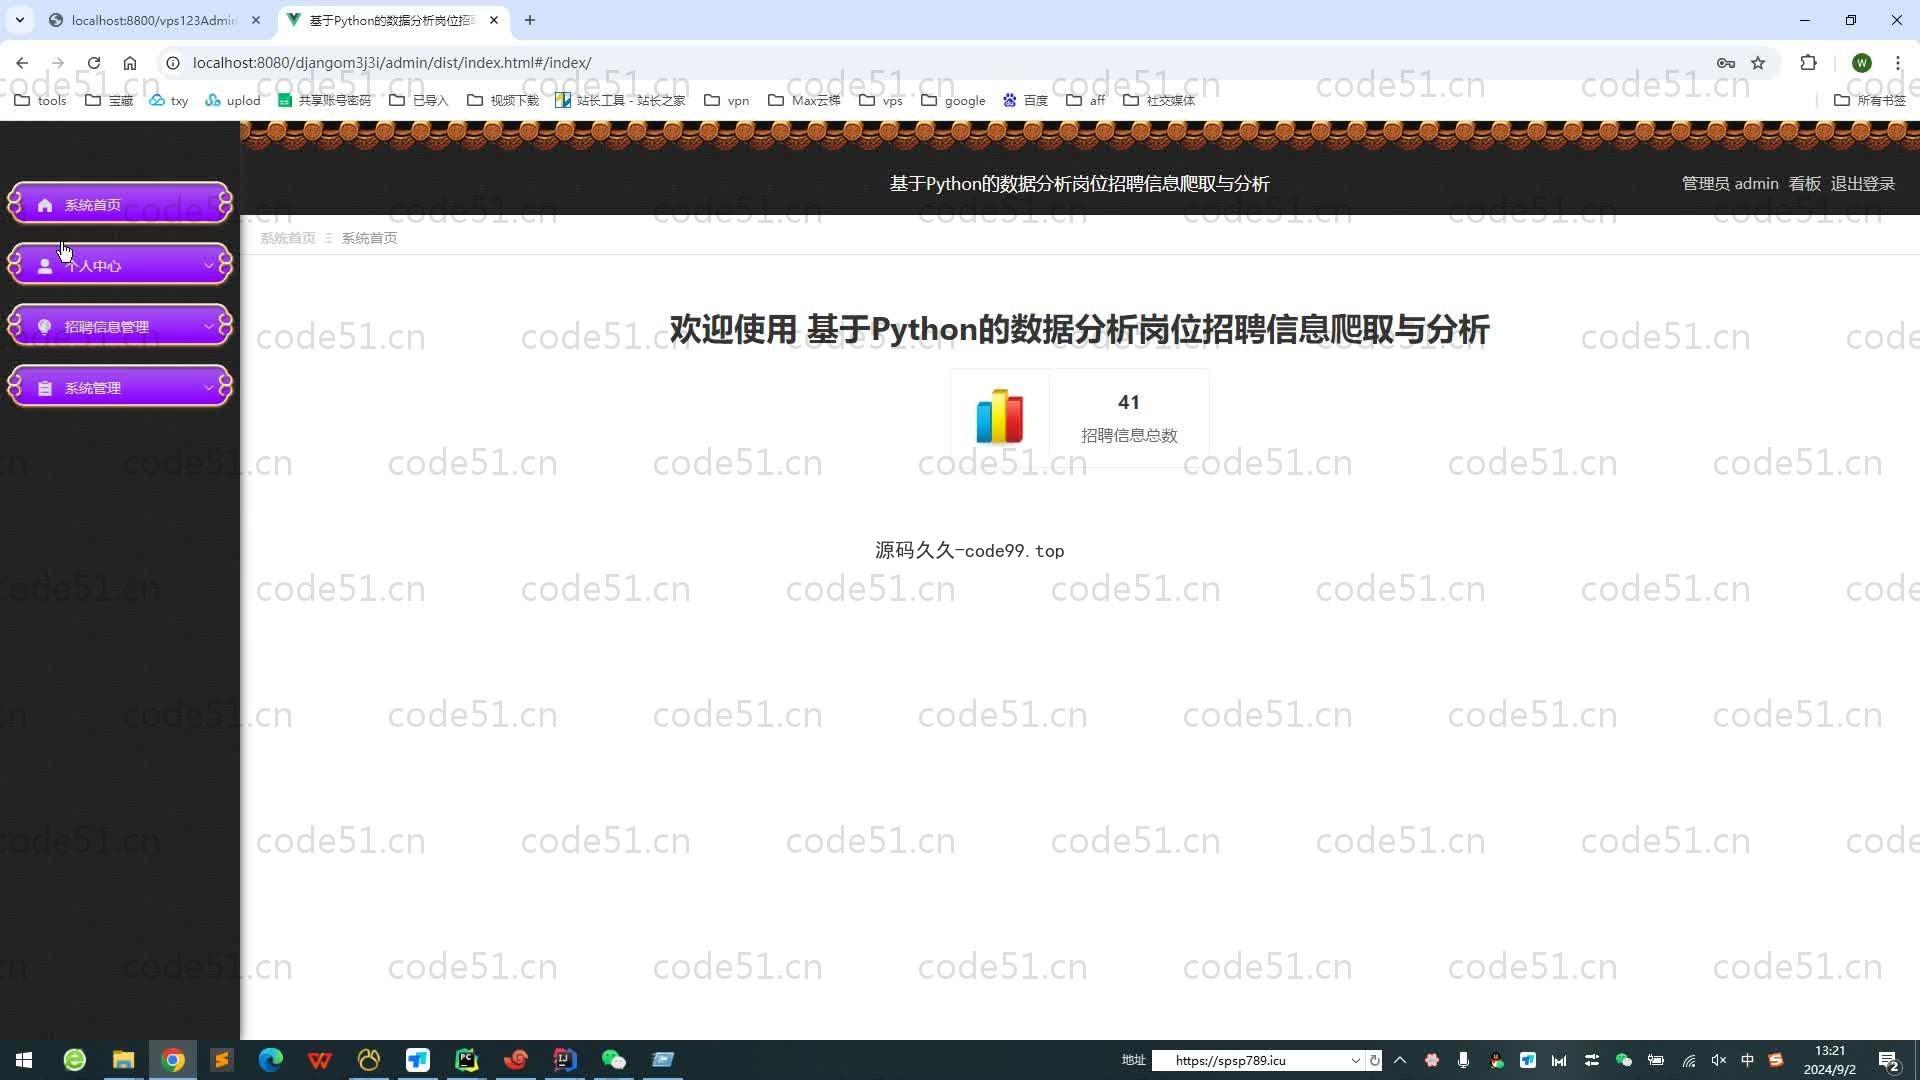
Task: Click the colorful bar chart icon
Action: [x=999, y=416]
